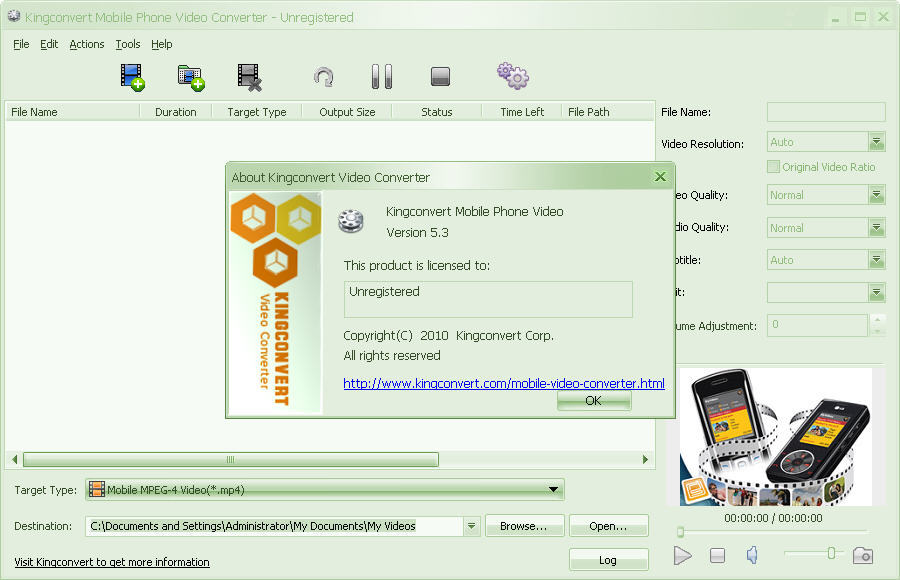The image size is (900, 580).
Task: Click the Copyright(C) 2010 Kingconvert Corp. text
Action: (448, 335)
